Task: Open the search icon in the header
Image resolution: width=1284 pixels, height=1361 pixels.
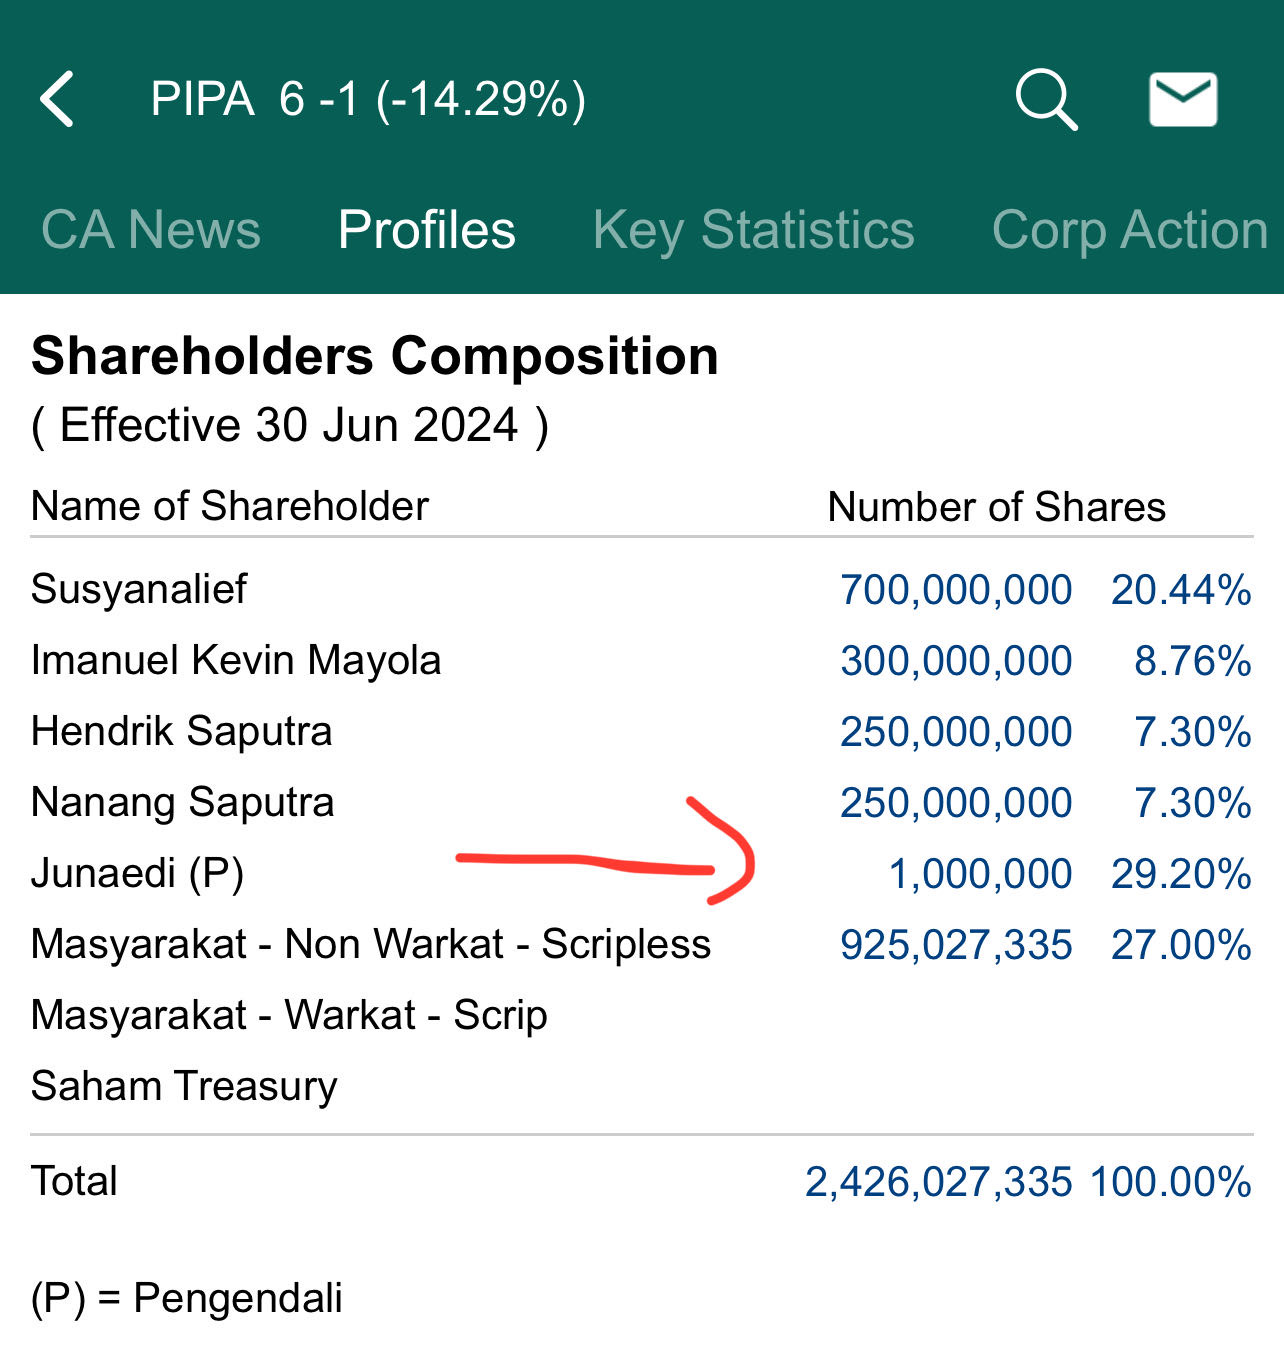Action: (1046, 98)
